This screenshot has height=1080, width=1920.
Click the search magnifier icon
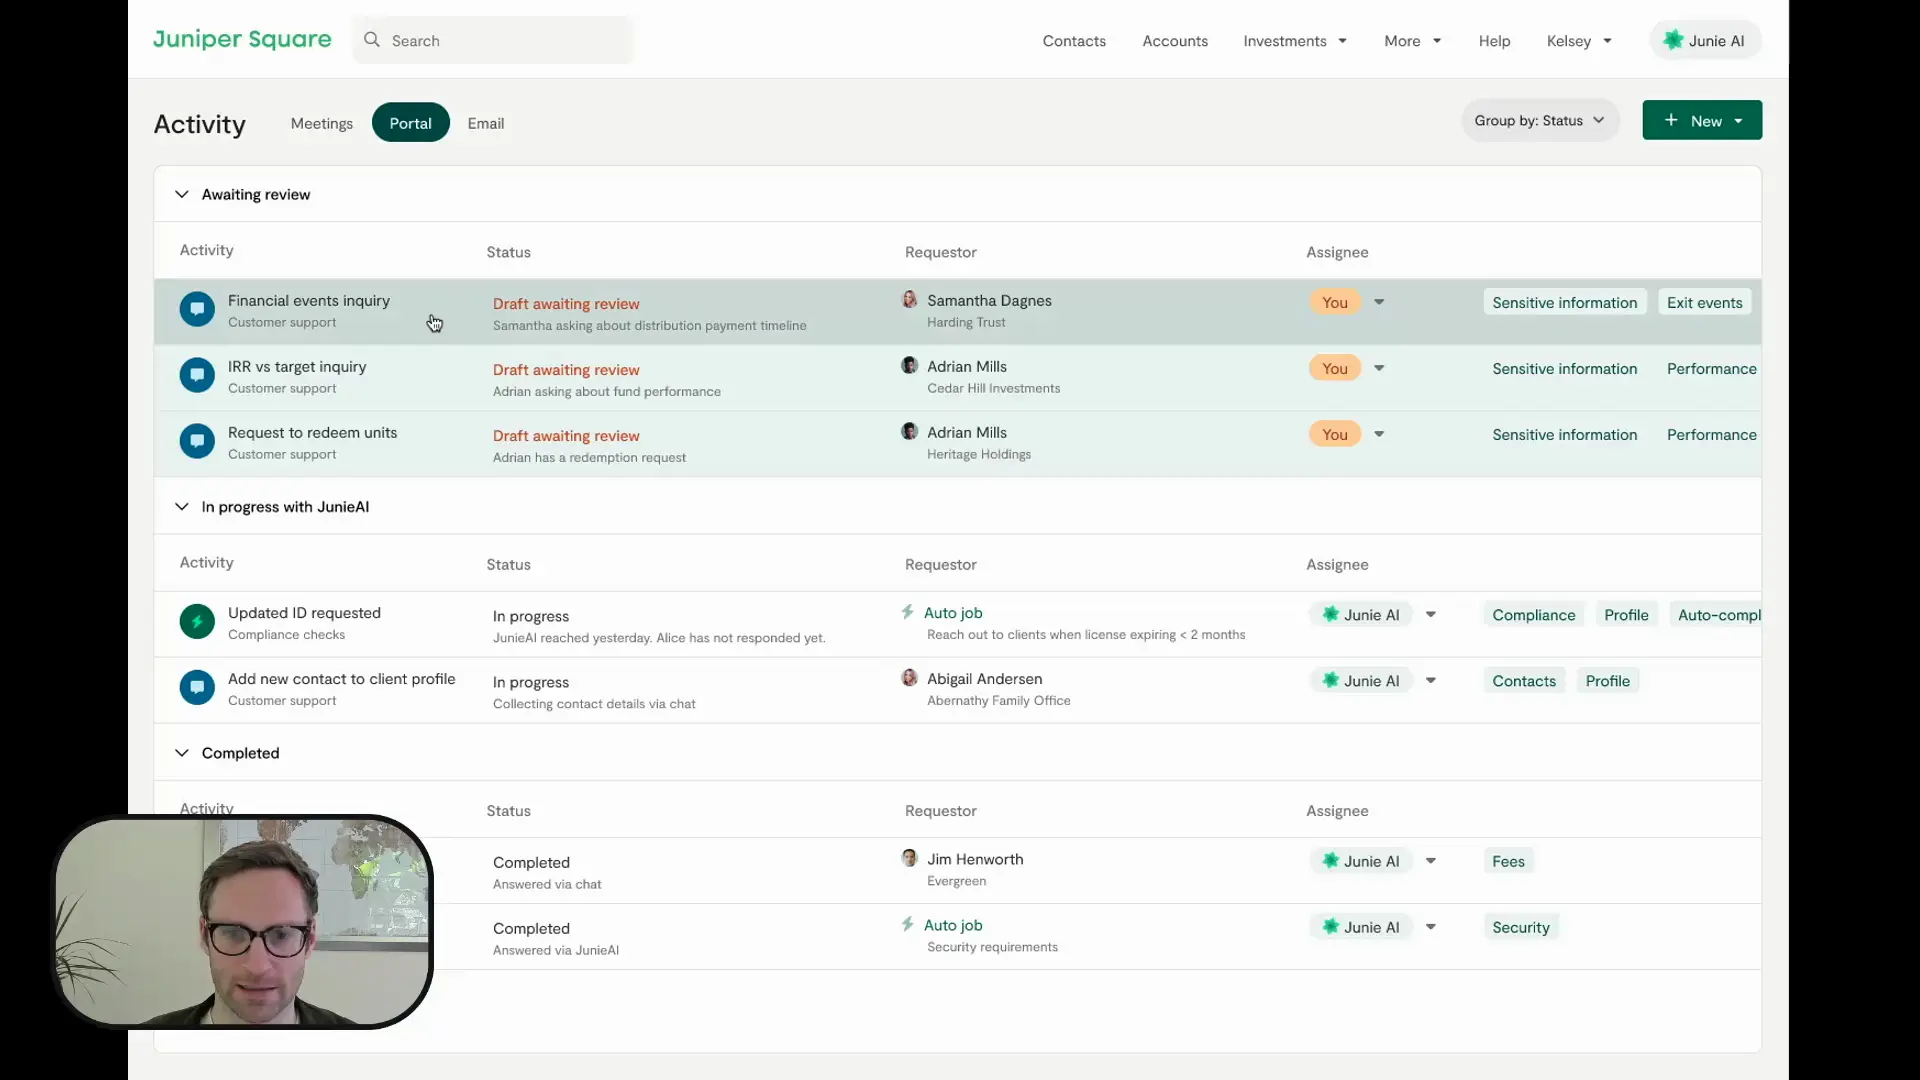pyautogui.click(x=372, y=40)
